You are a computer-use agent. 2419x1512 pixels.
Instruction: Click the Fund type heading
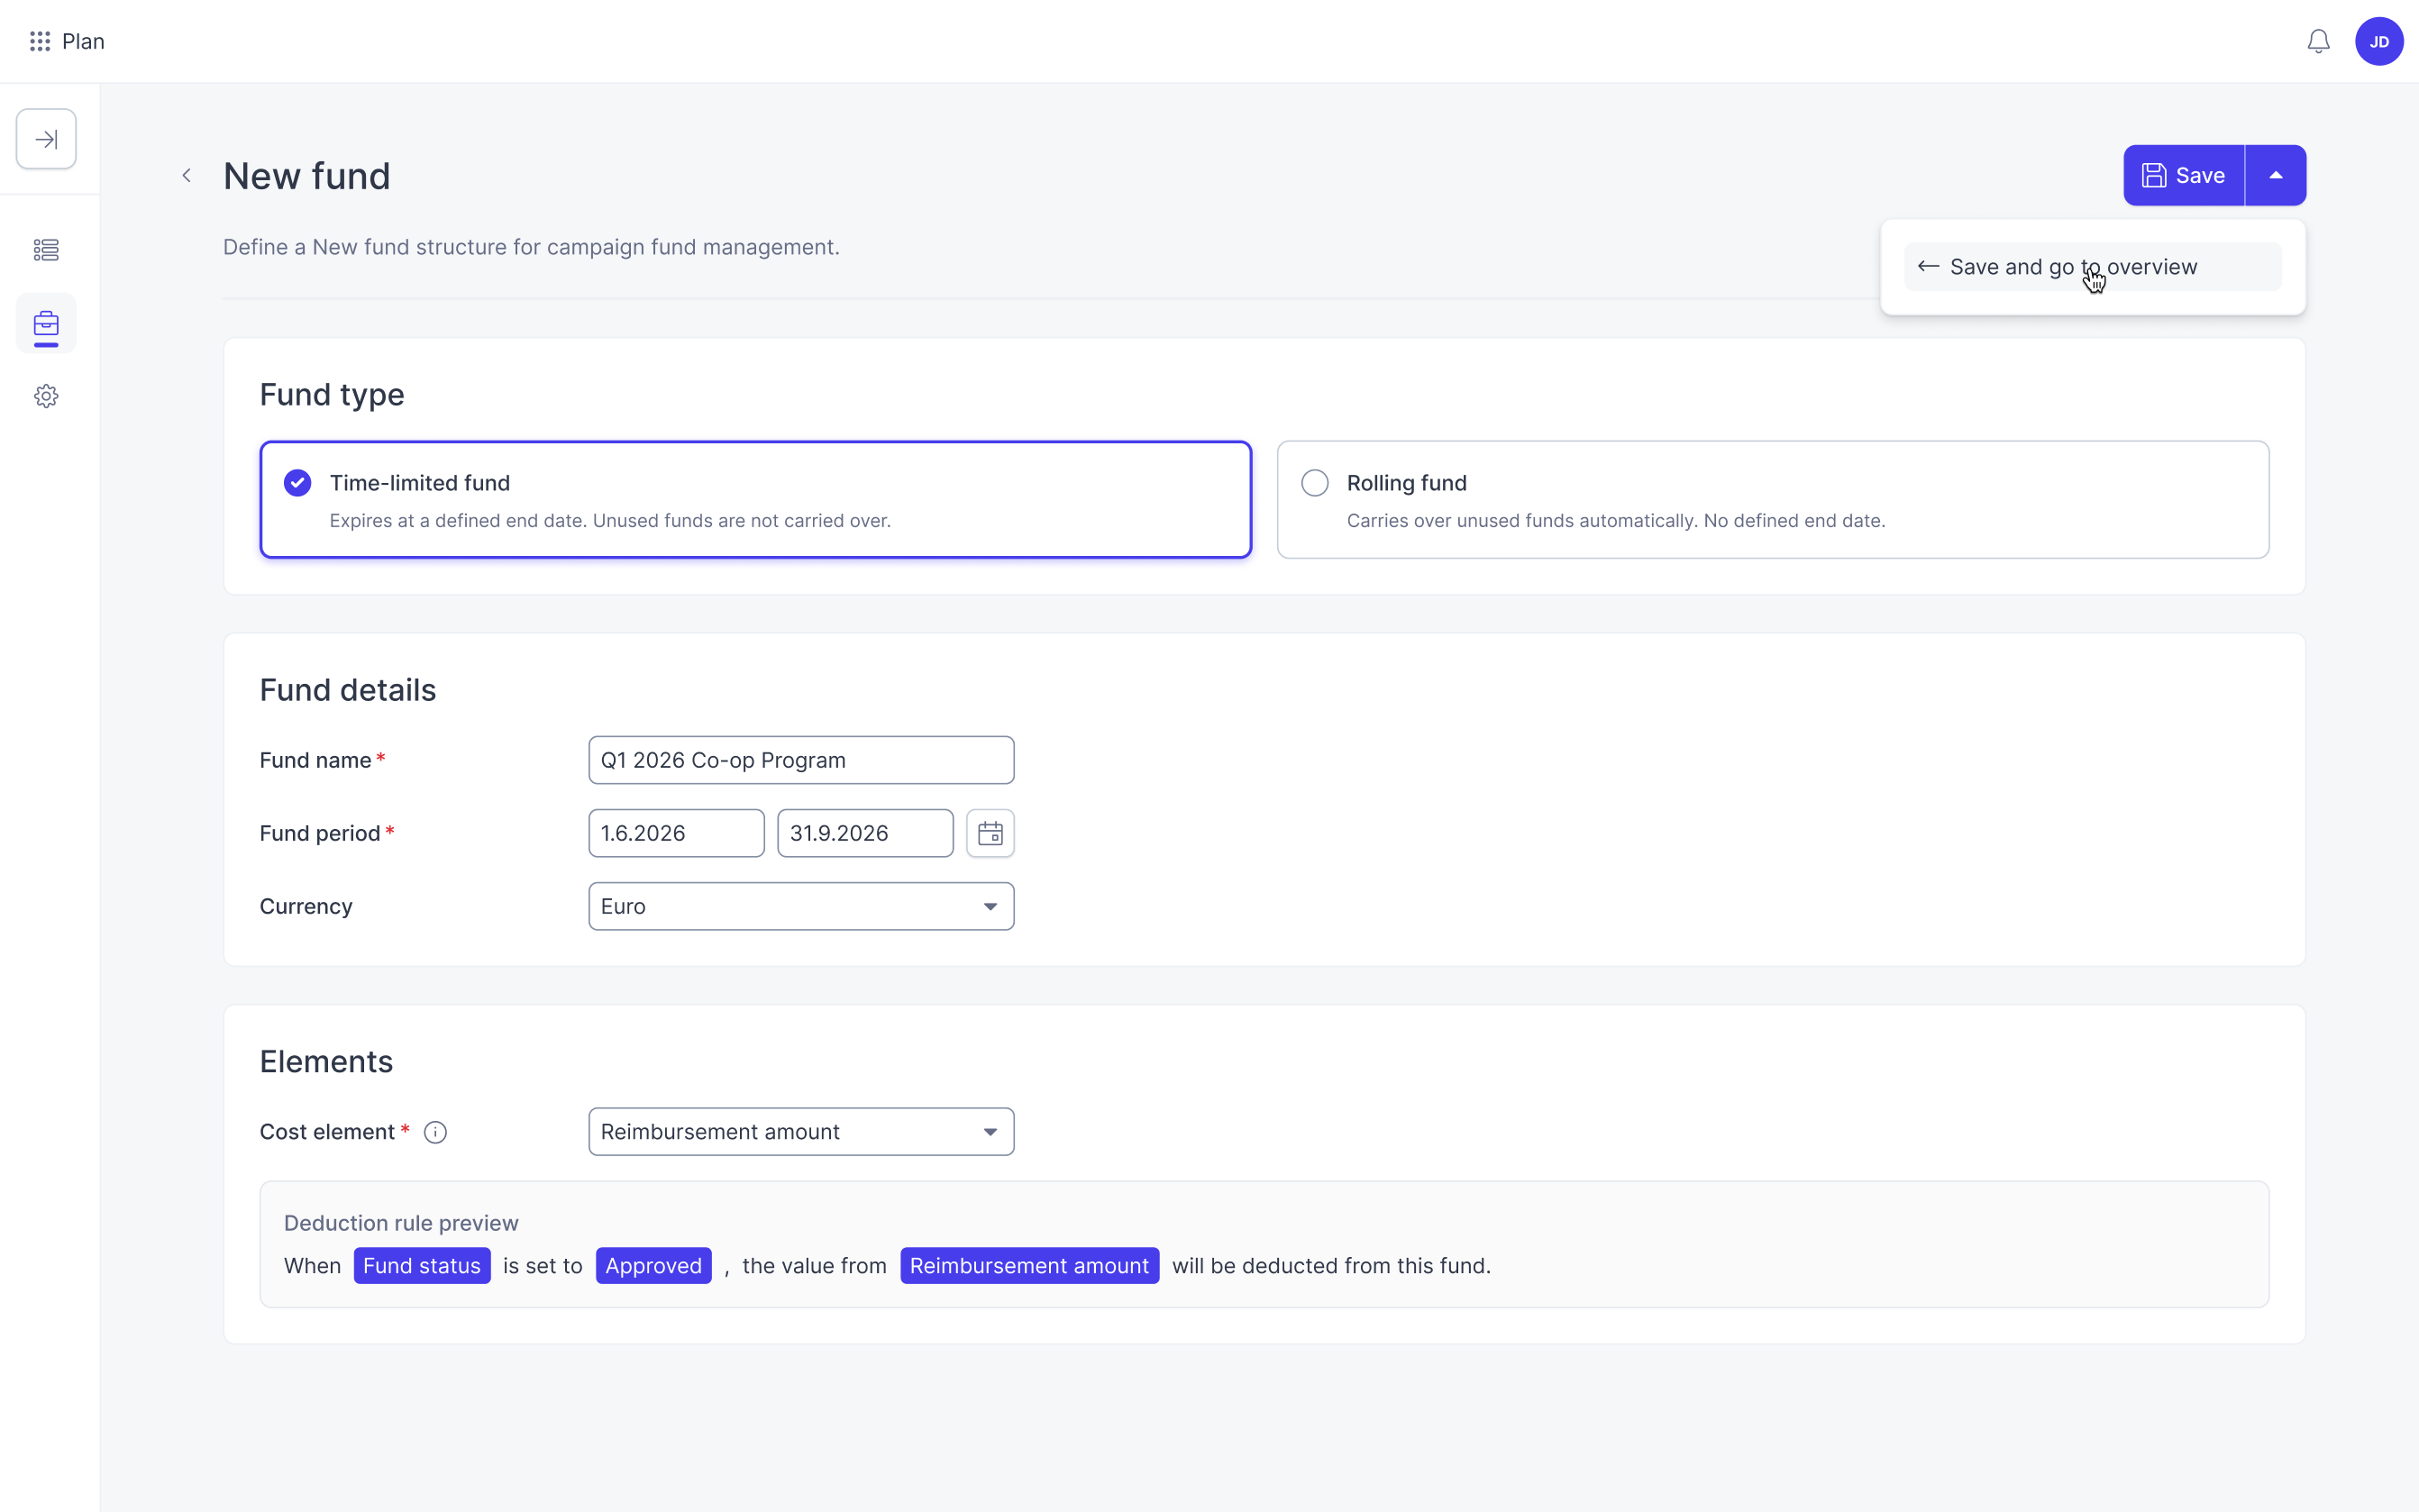tap(332, 395)
